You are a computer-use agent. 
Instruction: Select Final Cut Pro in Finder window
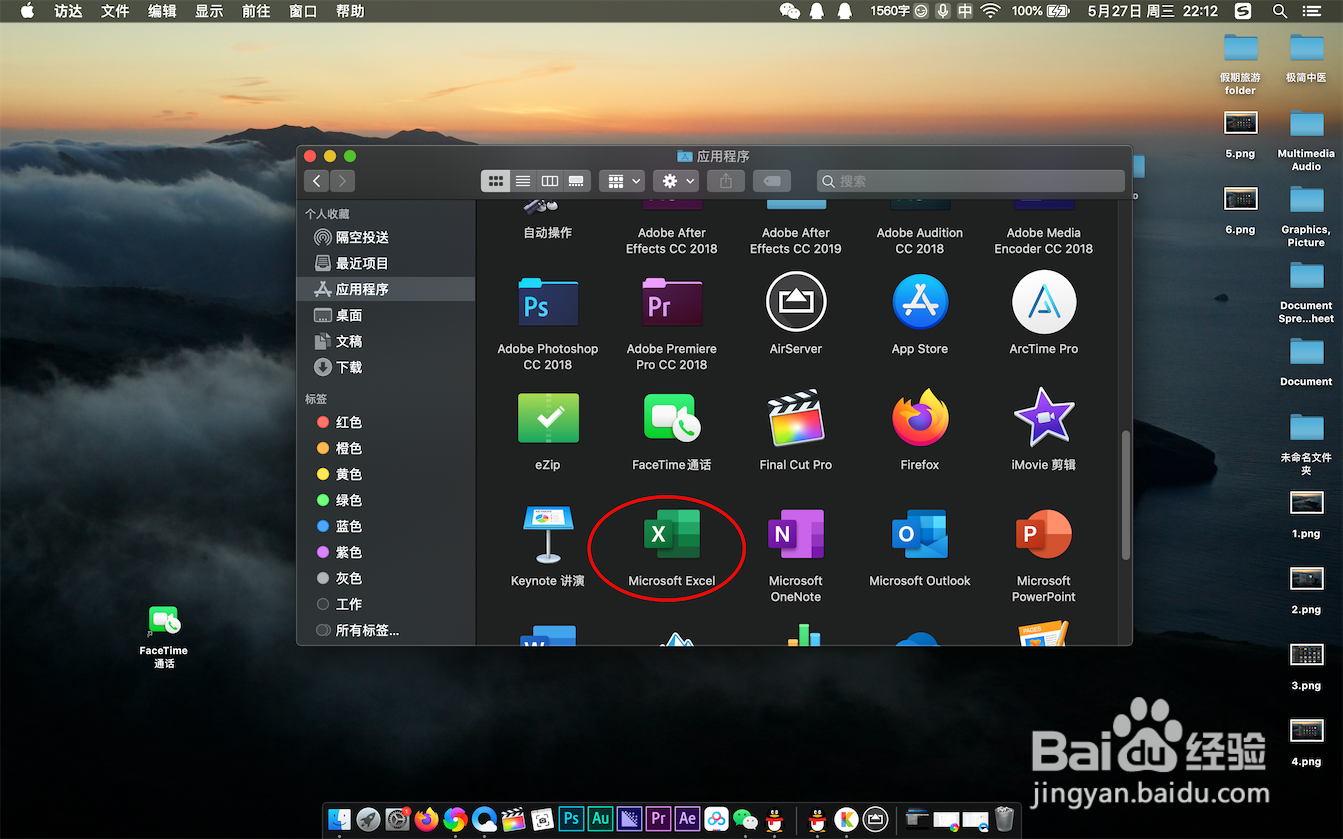796,418
